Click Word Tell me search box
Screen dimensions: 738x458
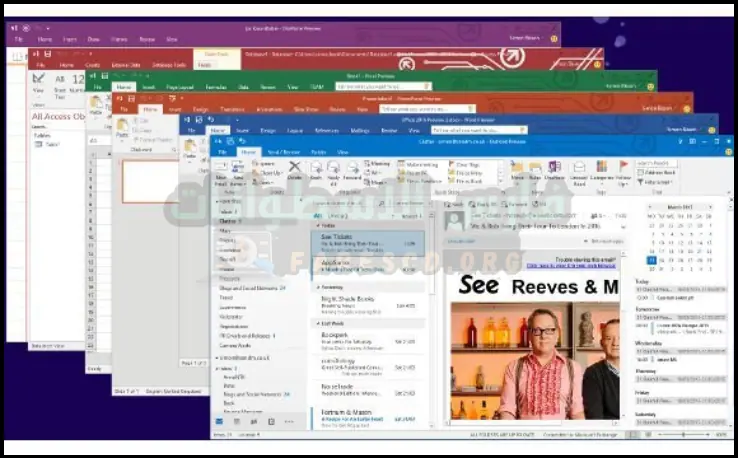[479, 130]
